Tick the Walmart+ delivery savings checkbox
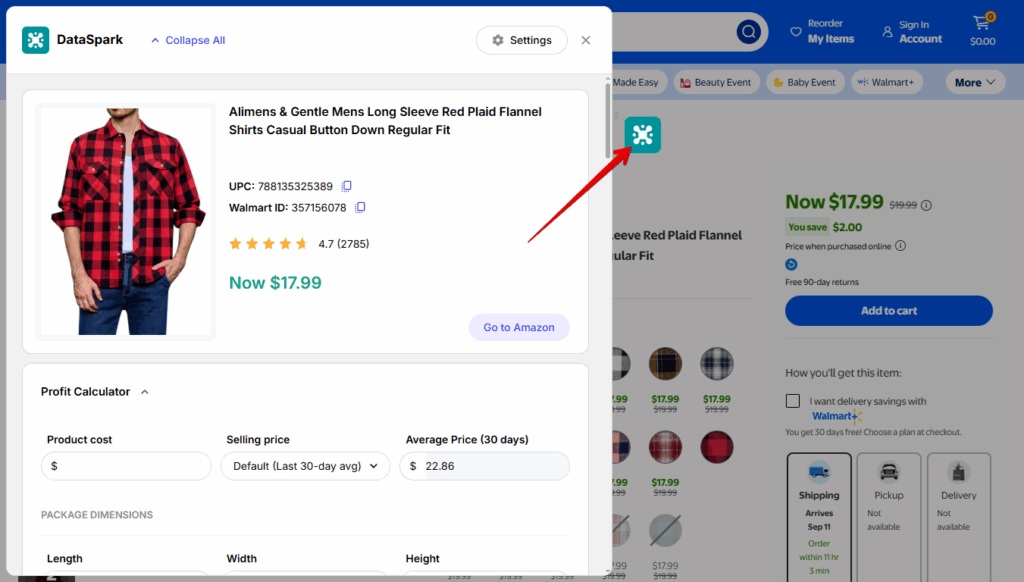Image resolution: width=1024 pixels, height=582 pixels. [793, 401]
